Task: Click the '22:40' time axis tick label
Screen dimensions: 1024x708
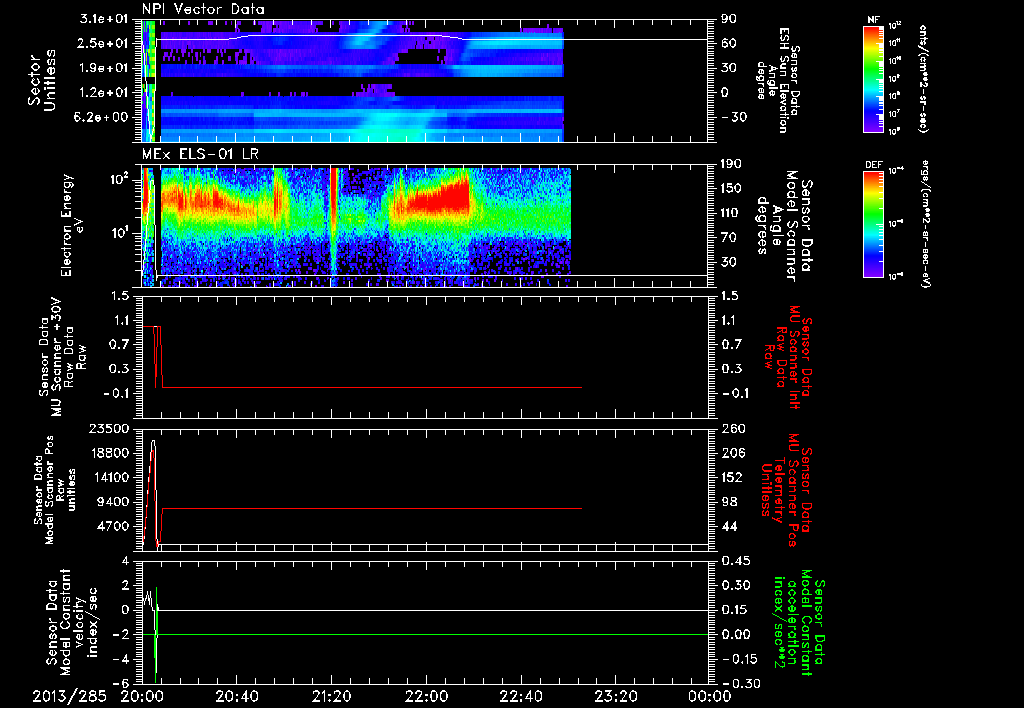Action: tap(521, 696)
